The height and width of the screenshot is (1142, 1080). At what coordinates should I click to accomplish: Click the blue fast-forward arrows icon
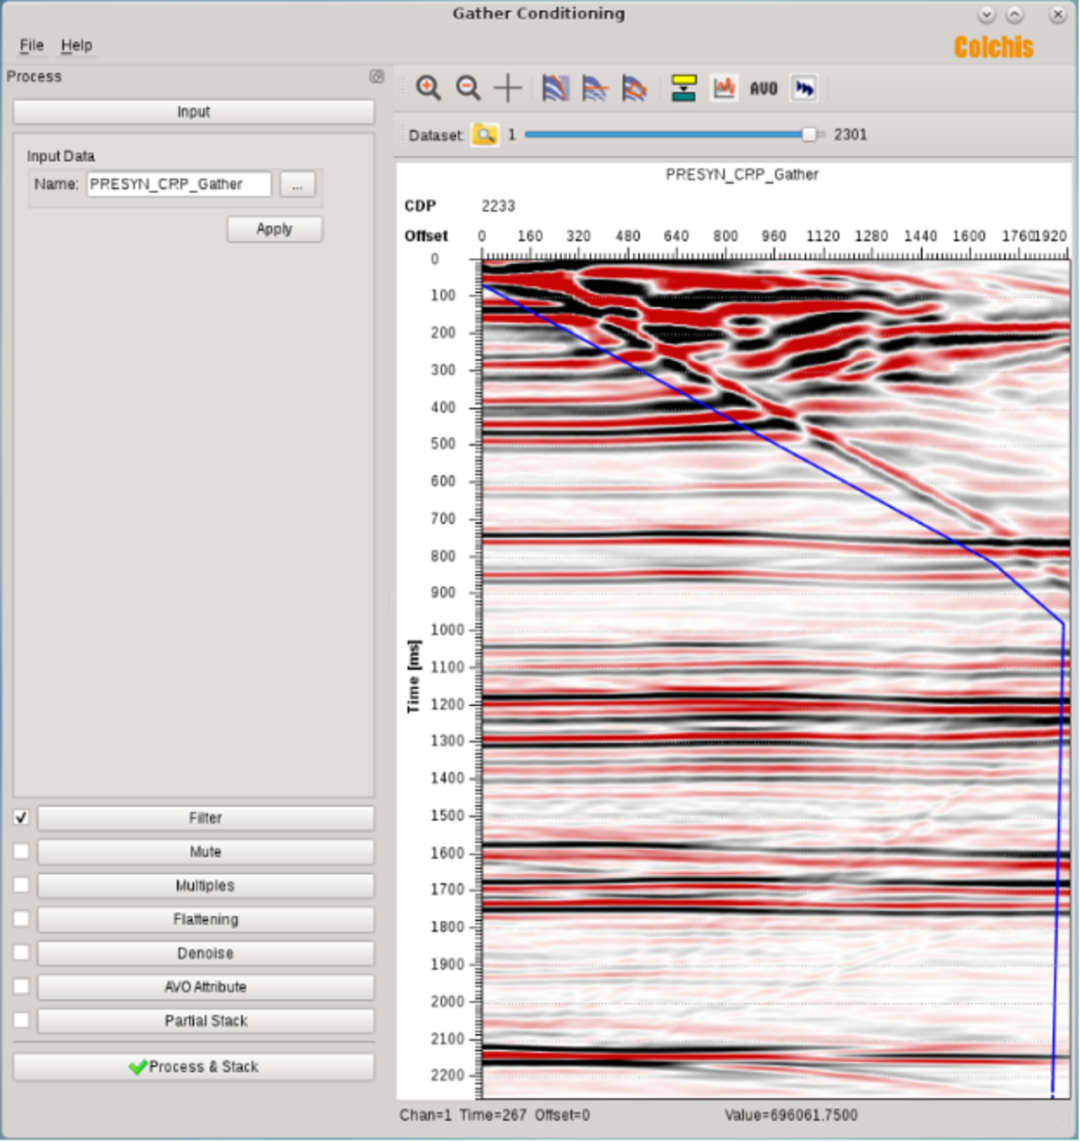coord(804,89)
